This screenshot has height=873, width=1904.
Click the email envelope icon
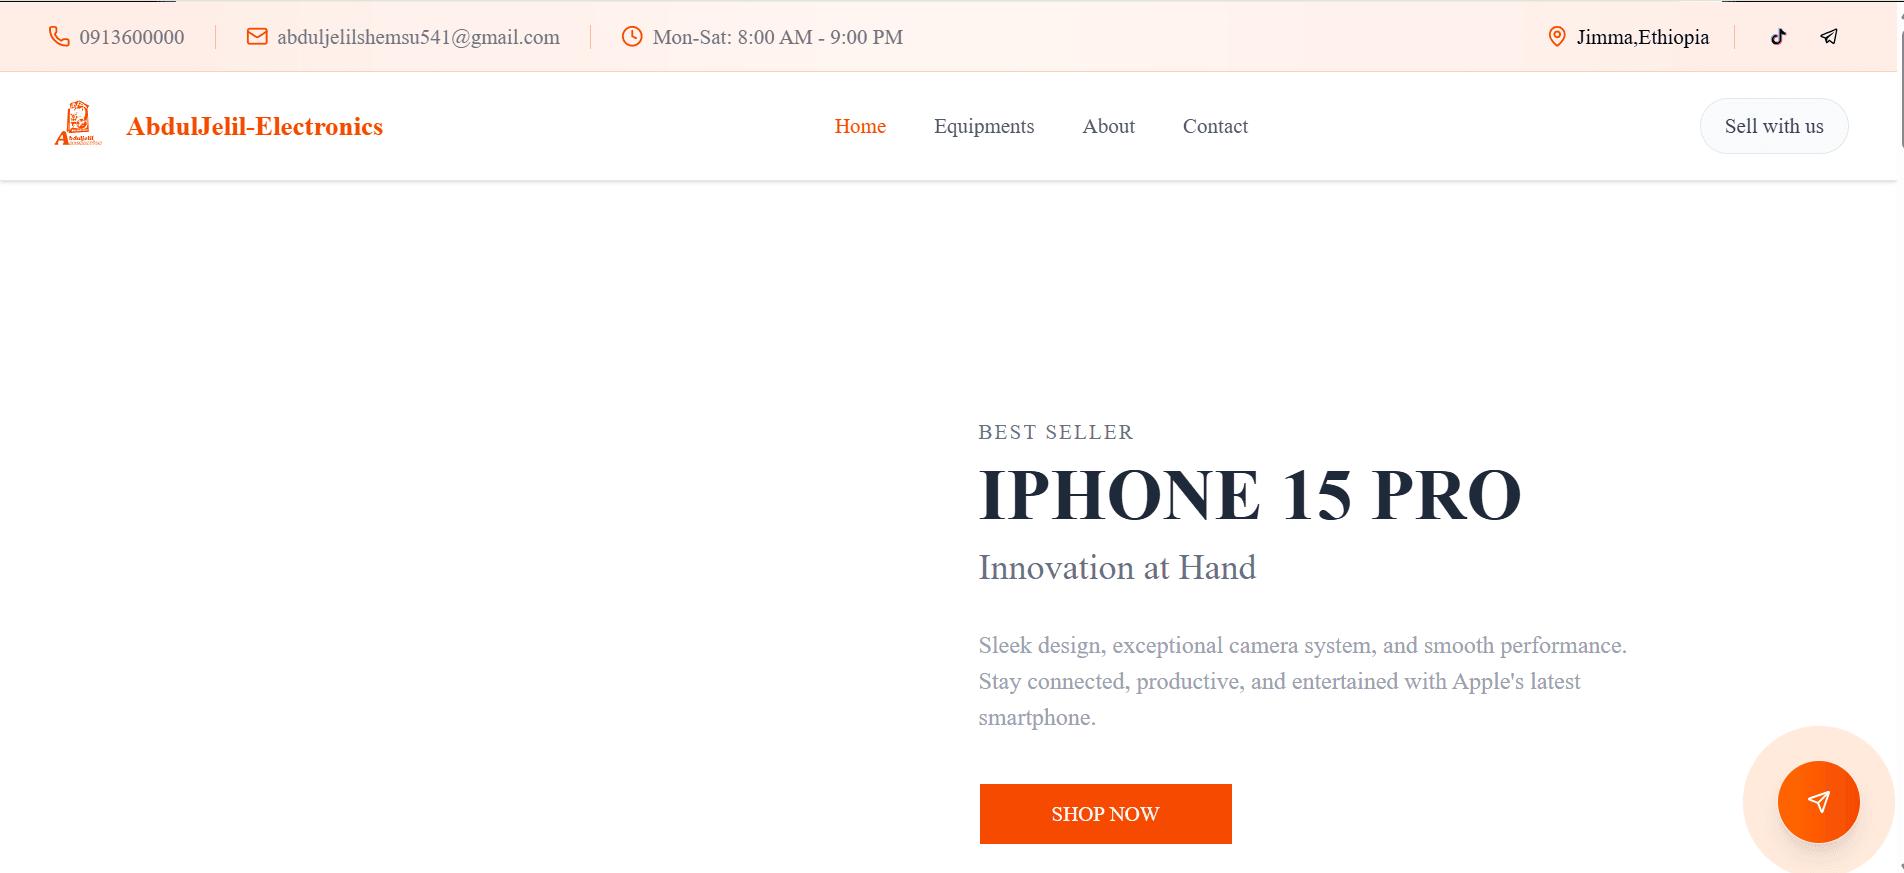[257, 37]
